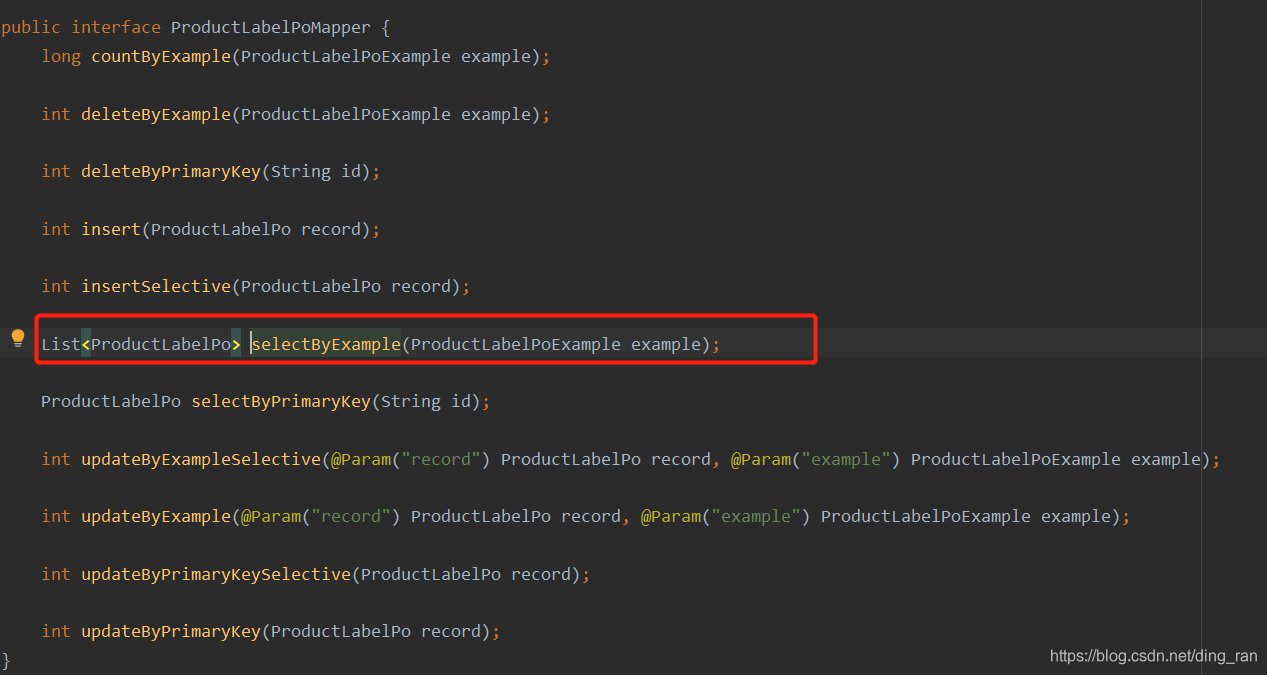The width and height of the screenshot is (1267, 675).
Task: Click the 'String id' parameter in deleteByPrimaryKey
Action: coord(316,171)
